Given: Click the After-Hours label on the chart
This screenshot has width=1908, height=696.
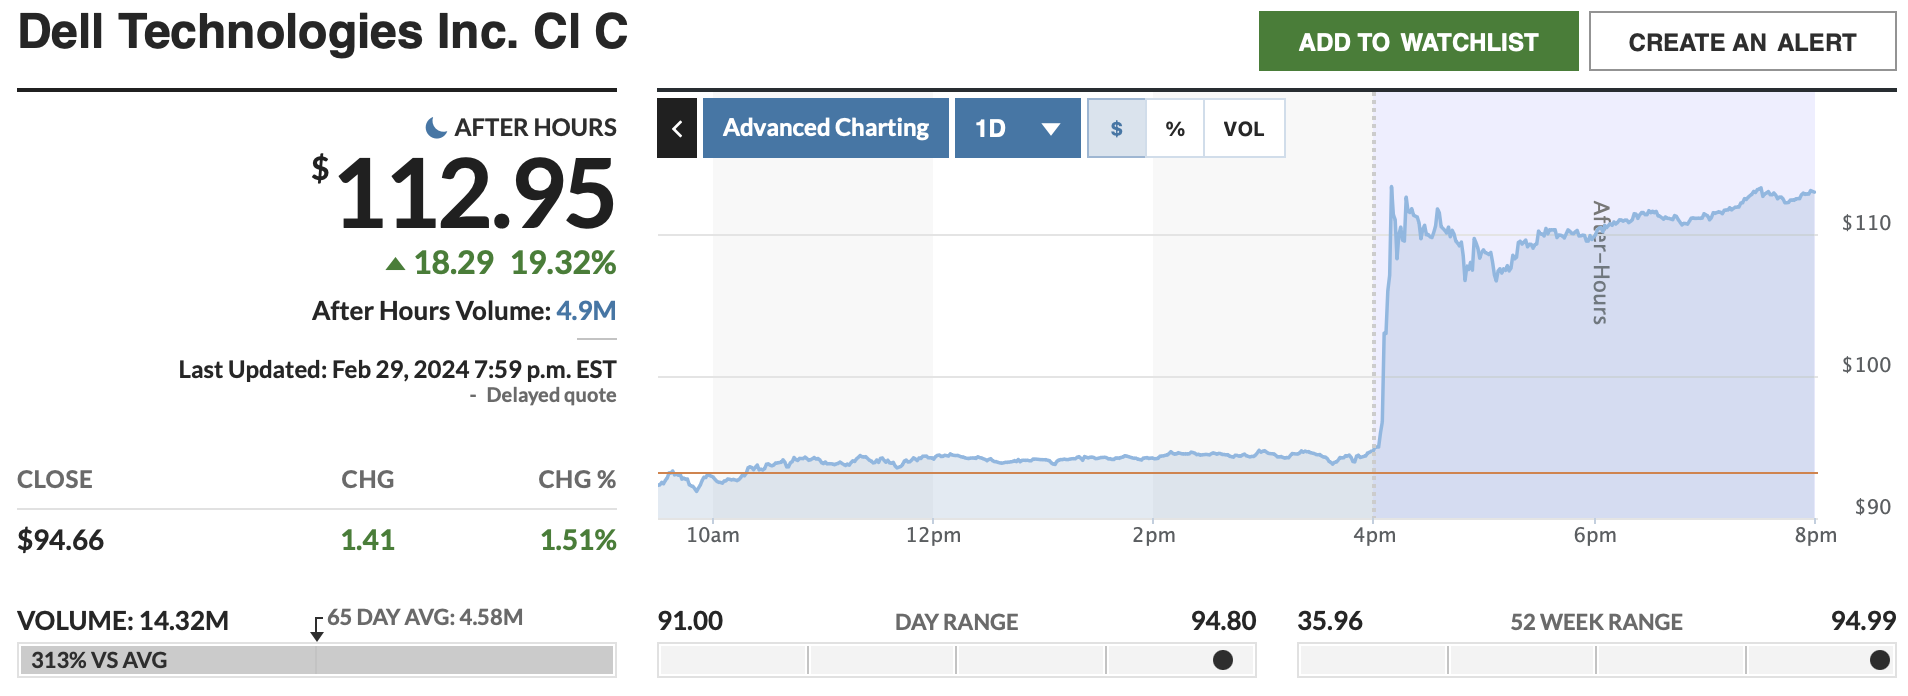Looking at the screenshot, I should coord(1600,262).
